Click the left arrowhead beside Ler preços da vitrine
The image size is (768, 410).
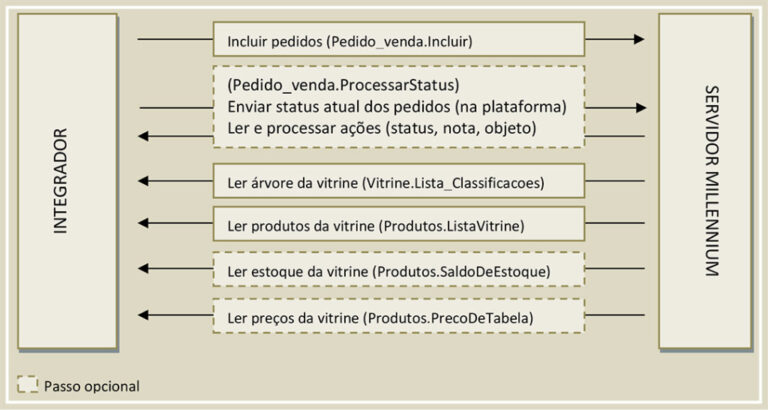pos(145,315)
